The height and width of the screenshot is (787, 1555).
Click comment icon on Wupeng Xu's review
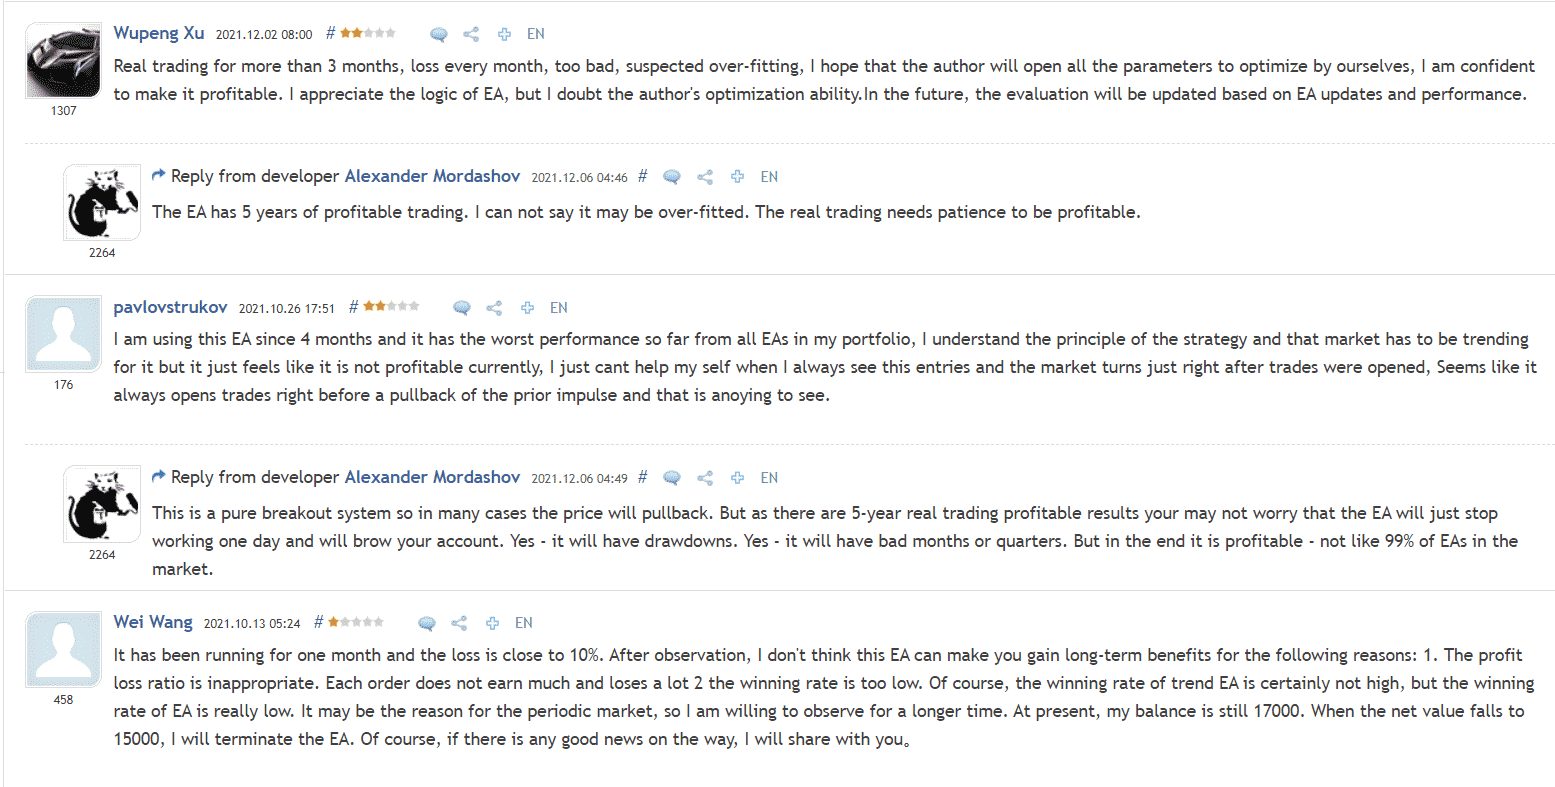(x=438, y=34)
